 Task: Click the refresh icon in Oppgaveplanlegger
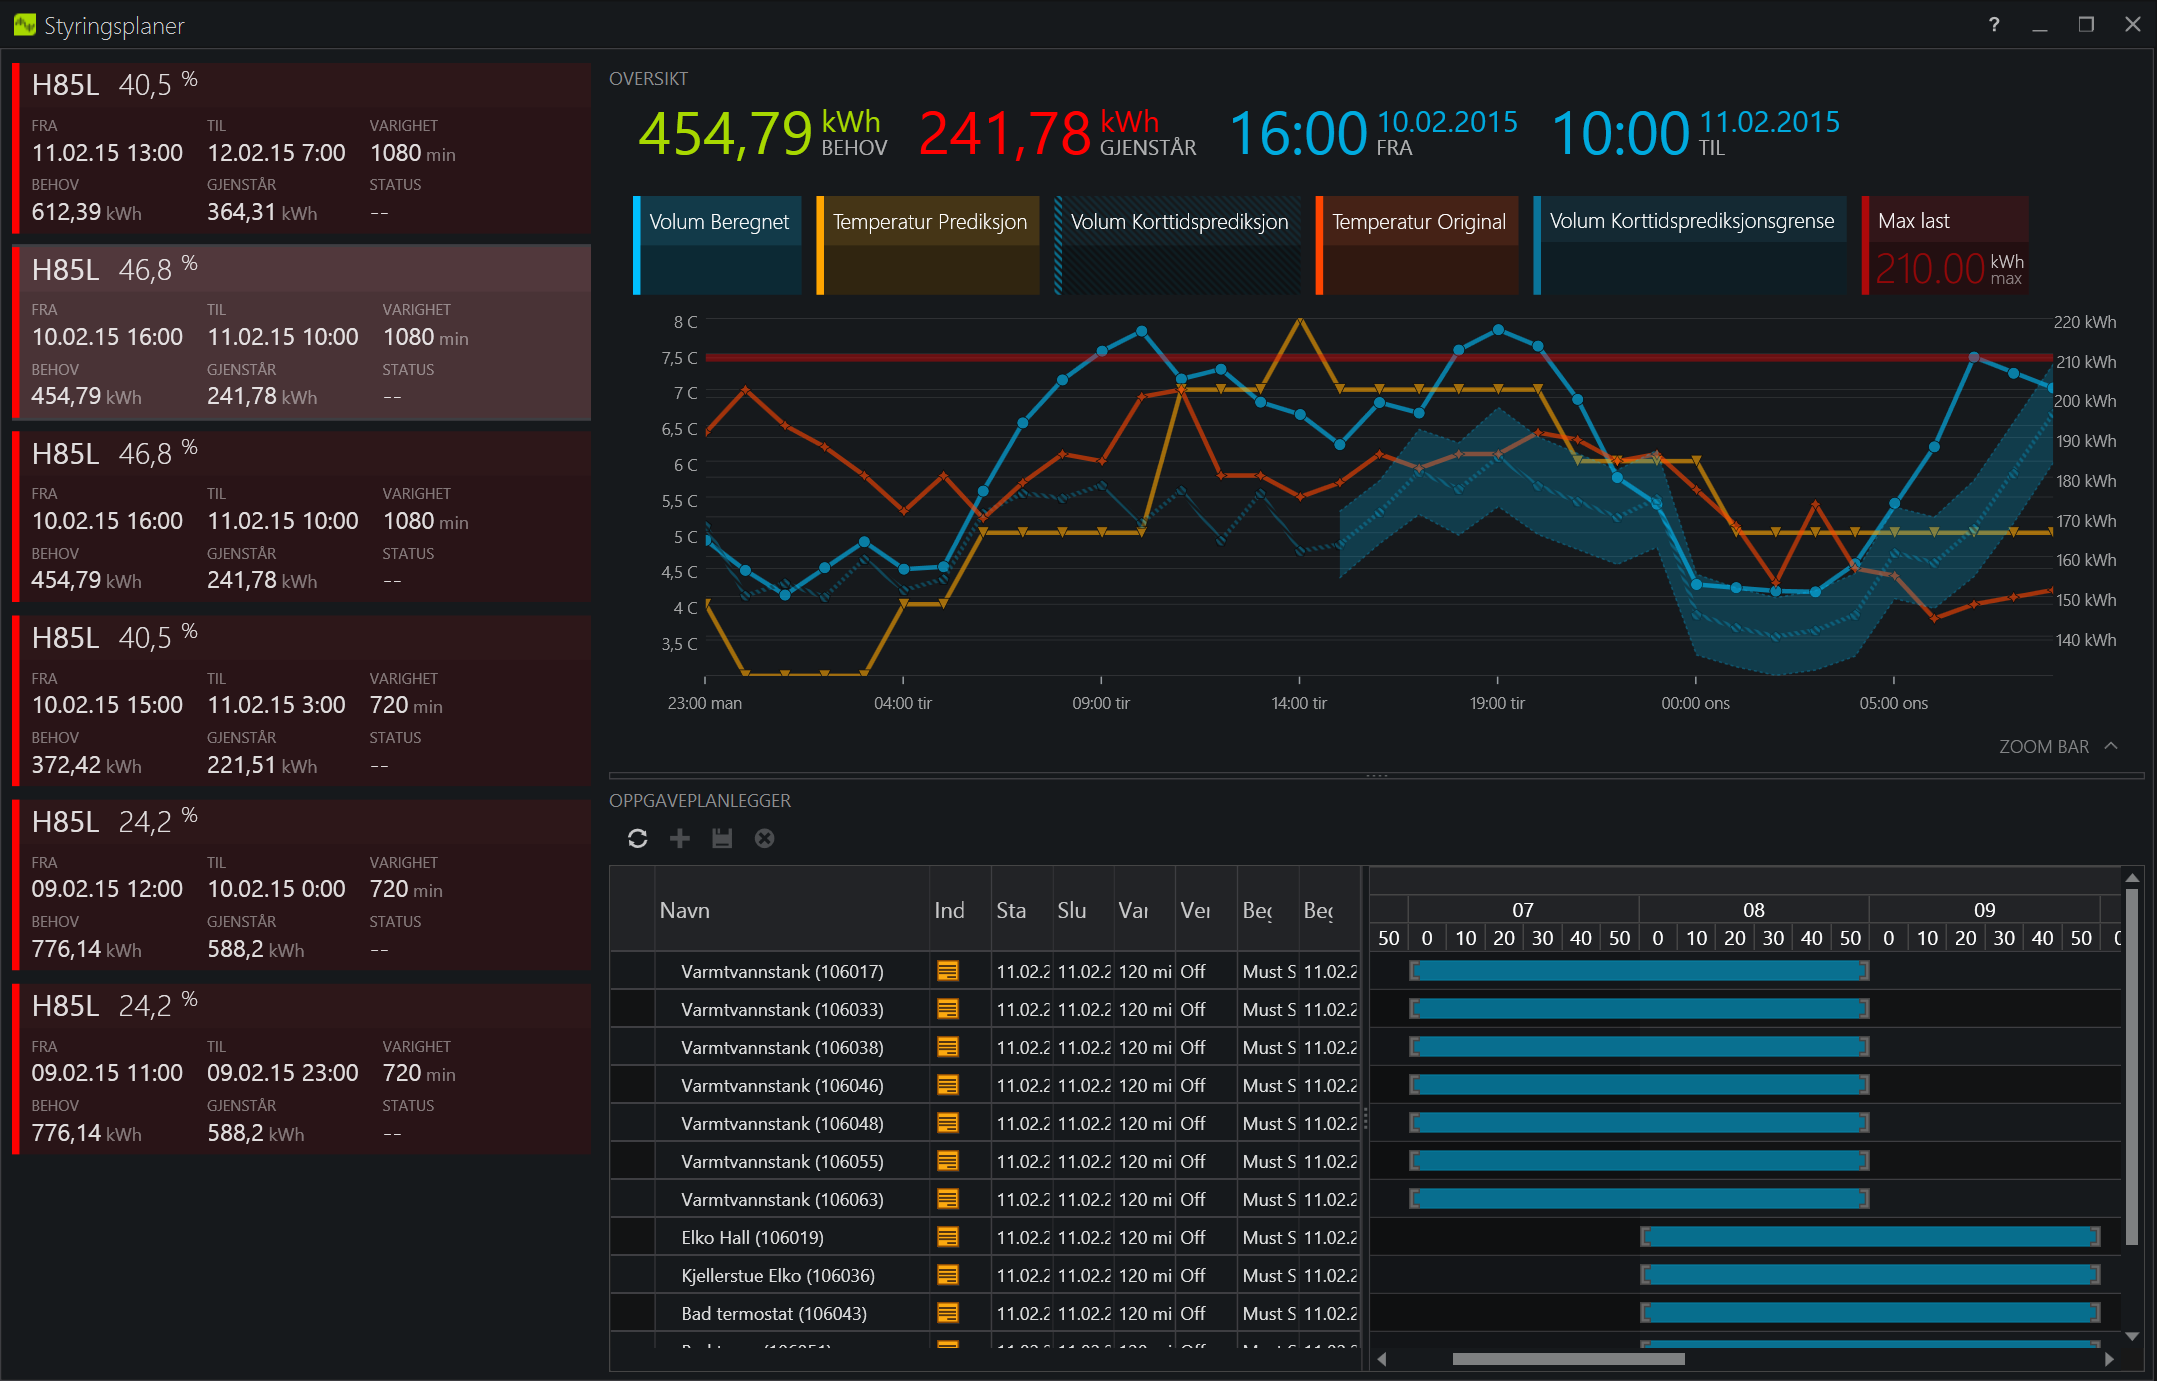(637, 838)
